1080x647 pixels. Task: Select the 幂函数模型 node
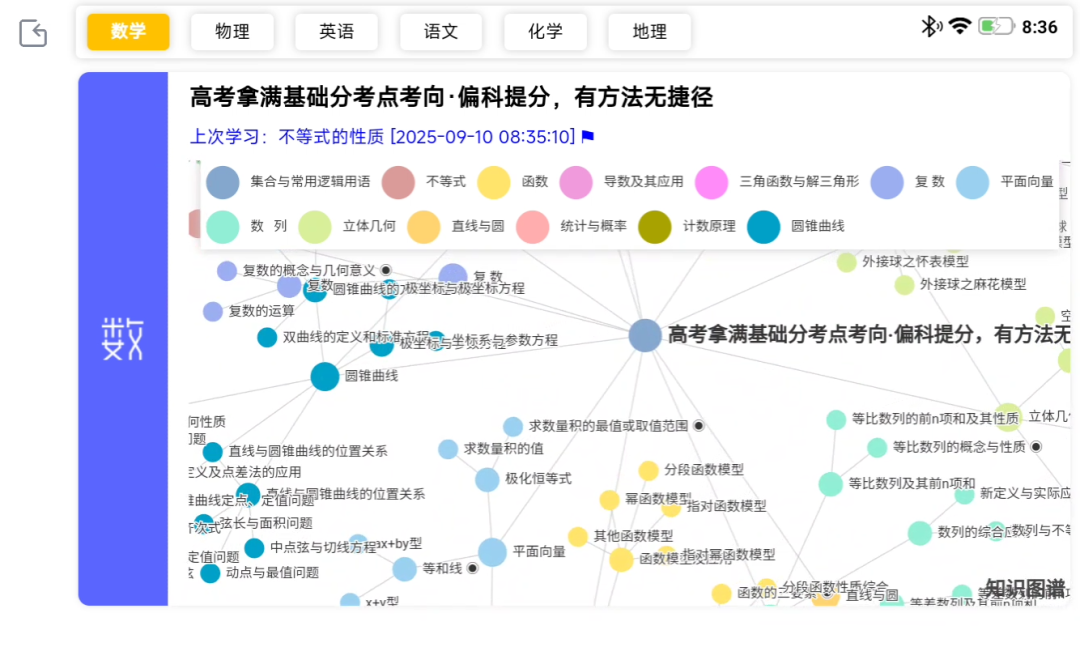(609, 500)
